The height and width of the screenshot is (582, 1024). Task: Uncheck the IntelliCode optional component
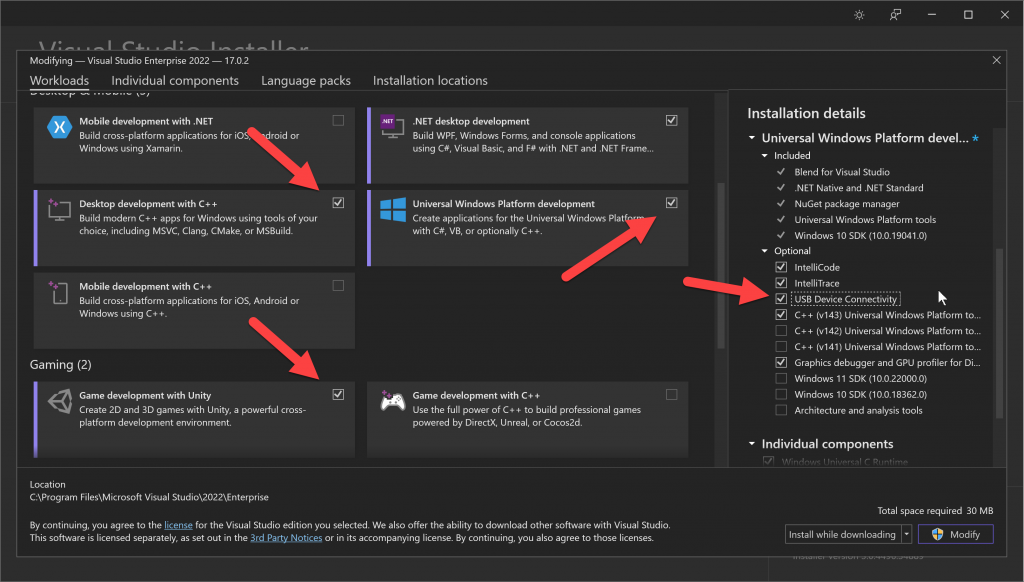[781, 267]
